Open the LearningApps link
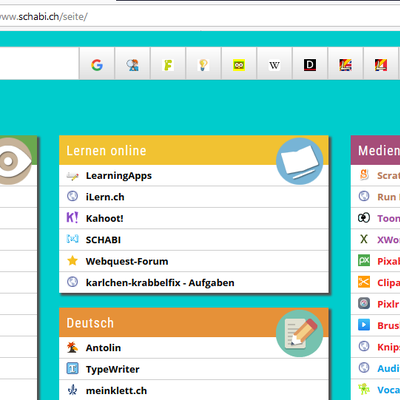 click(x=119, y=176)
